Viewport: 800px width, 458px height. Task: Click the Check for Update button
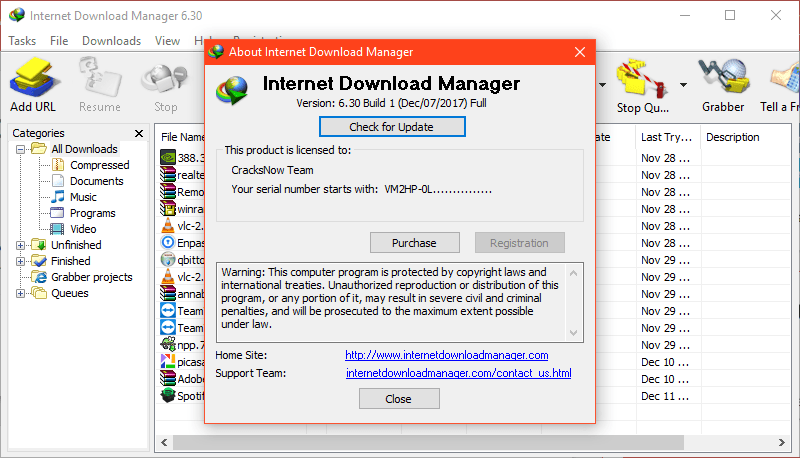pyautogui.click(x=392, y=126)
